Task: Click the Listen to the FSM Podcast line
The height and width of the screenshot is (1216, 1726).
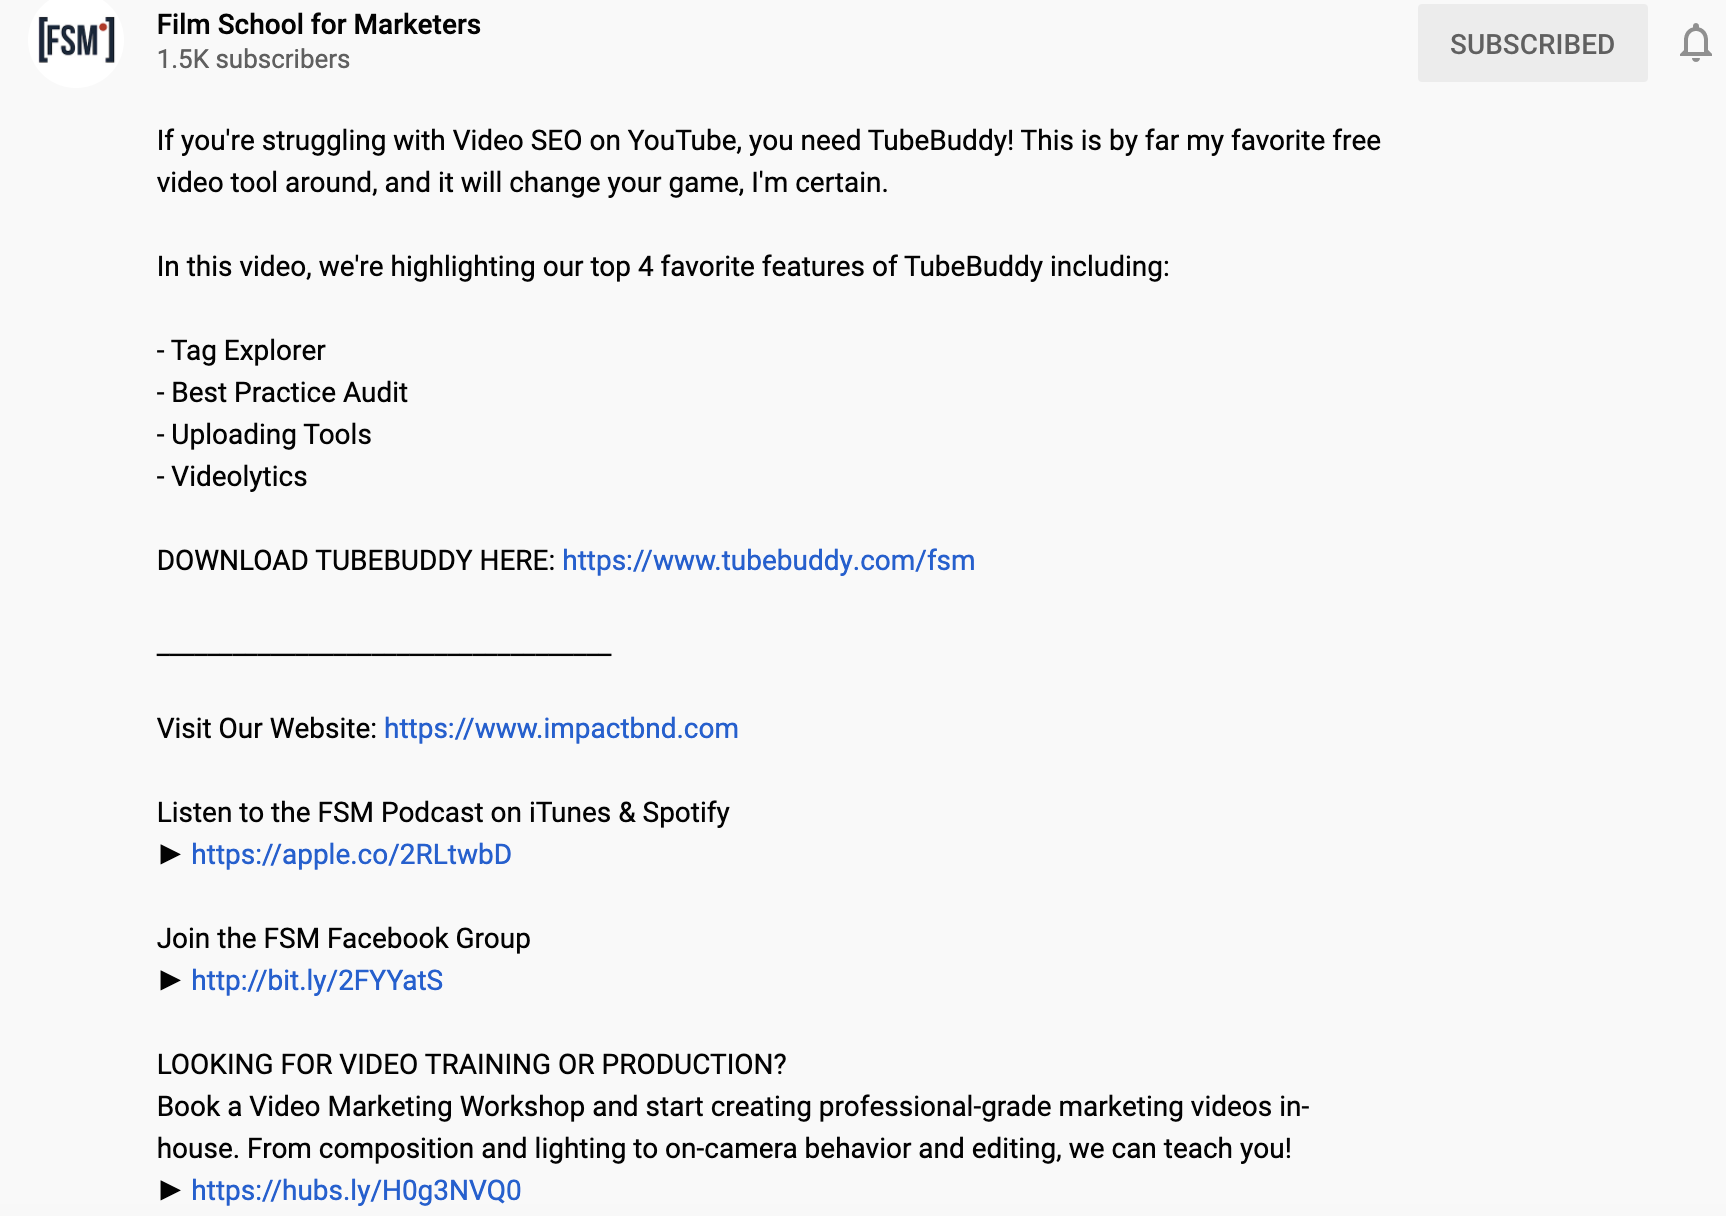Action: [443, 812]
